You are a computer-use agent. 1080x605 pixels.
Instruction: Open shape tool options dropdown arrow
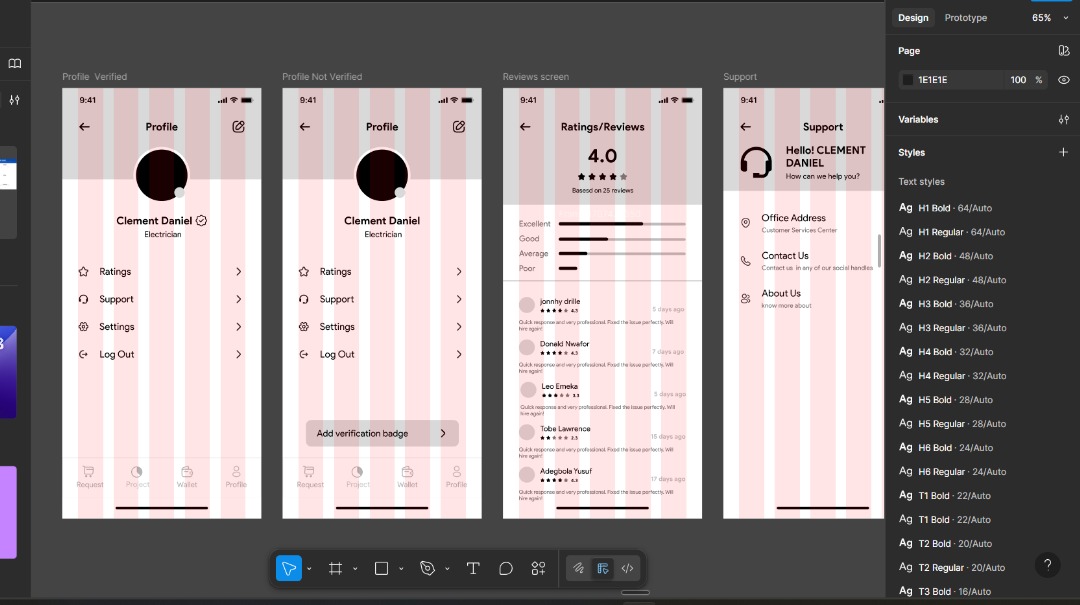tap(401, 568)
